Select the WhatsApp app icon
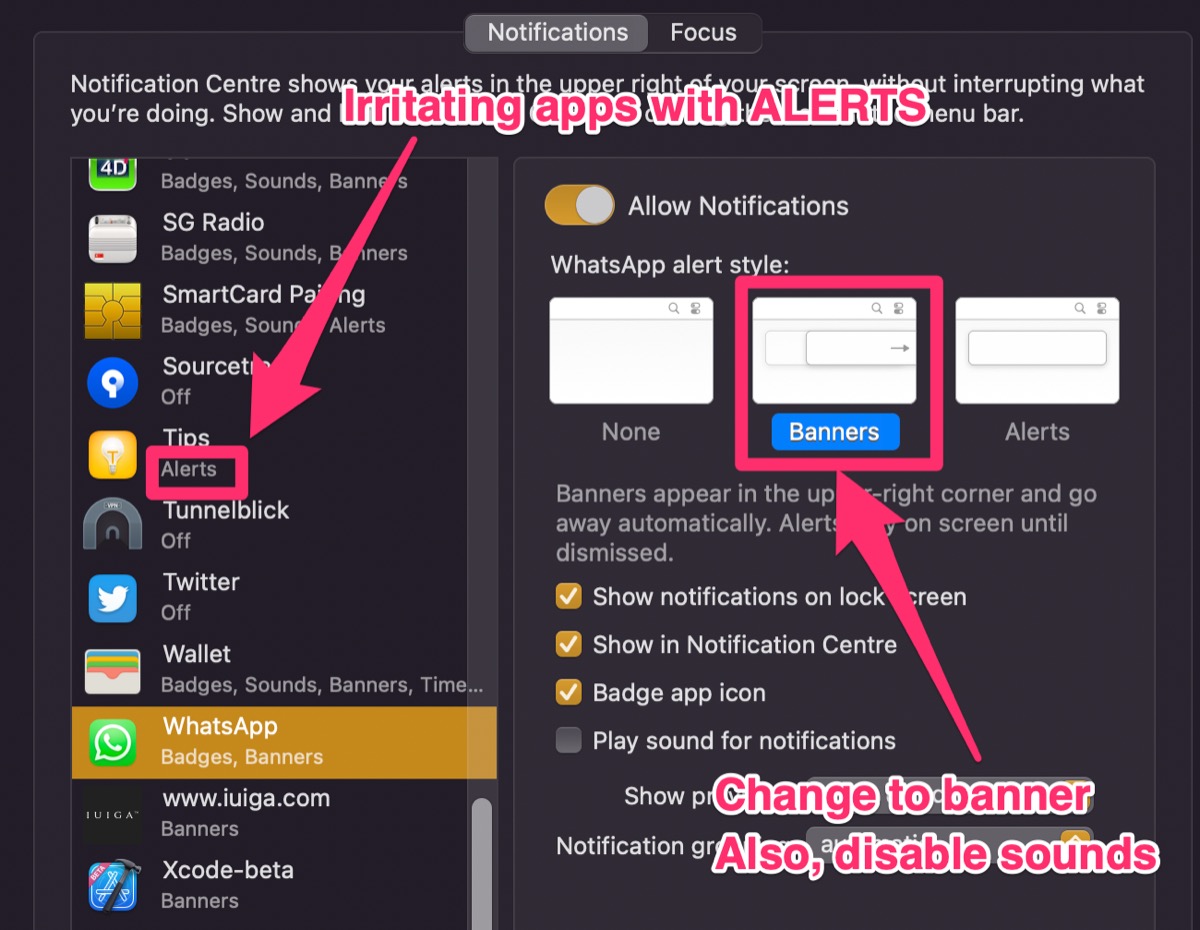1200x930 pixels. [112, 743]
